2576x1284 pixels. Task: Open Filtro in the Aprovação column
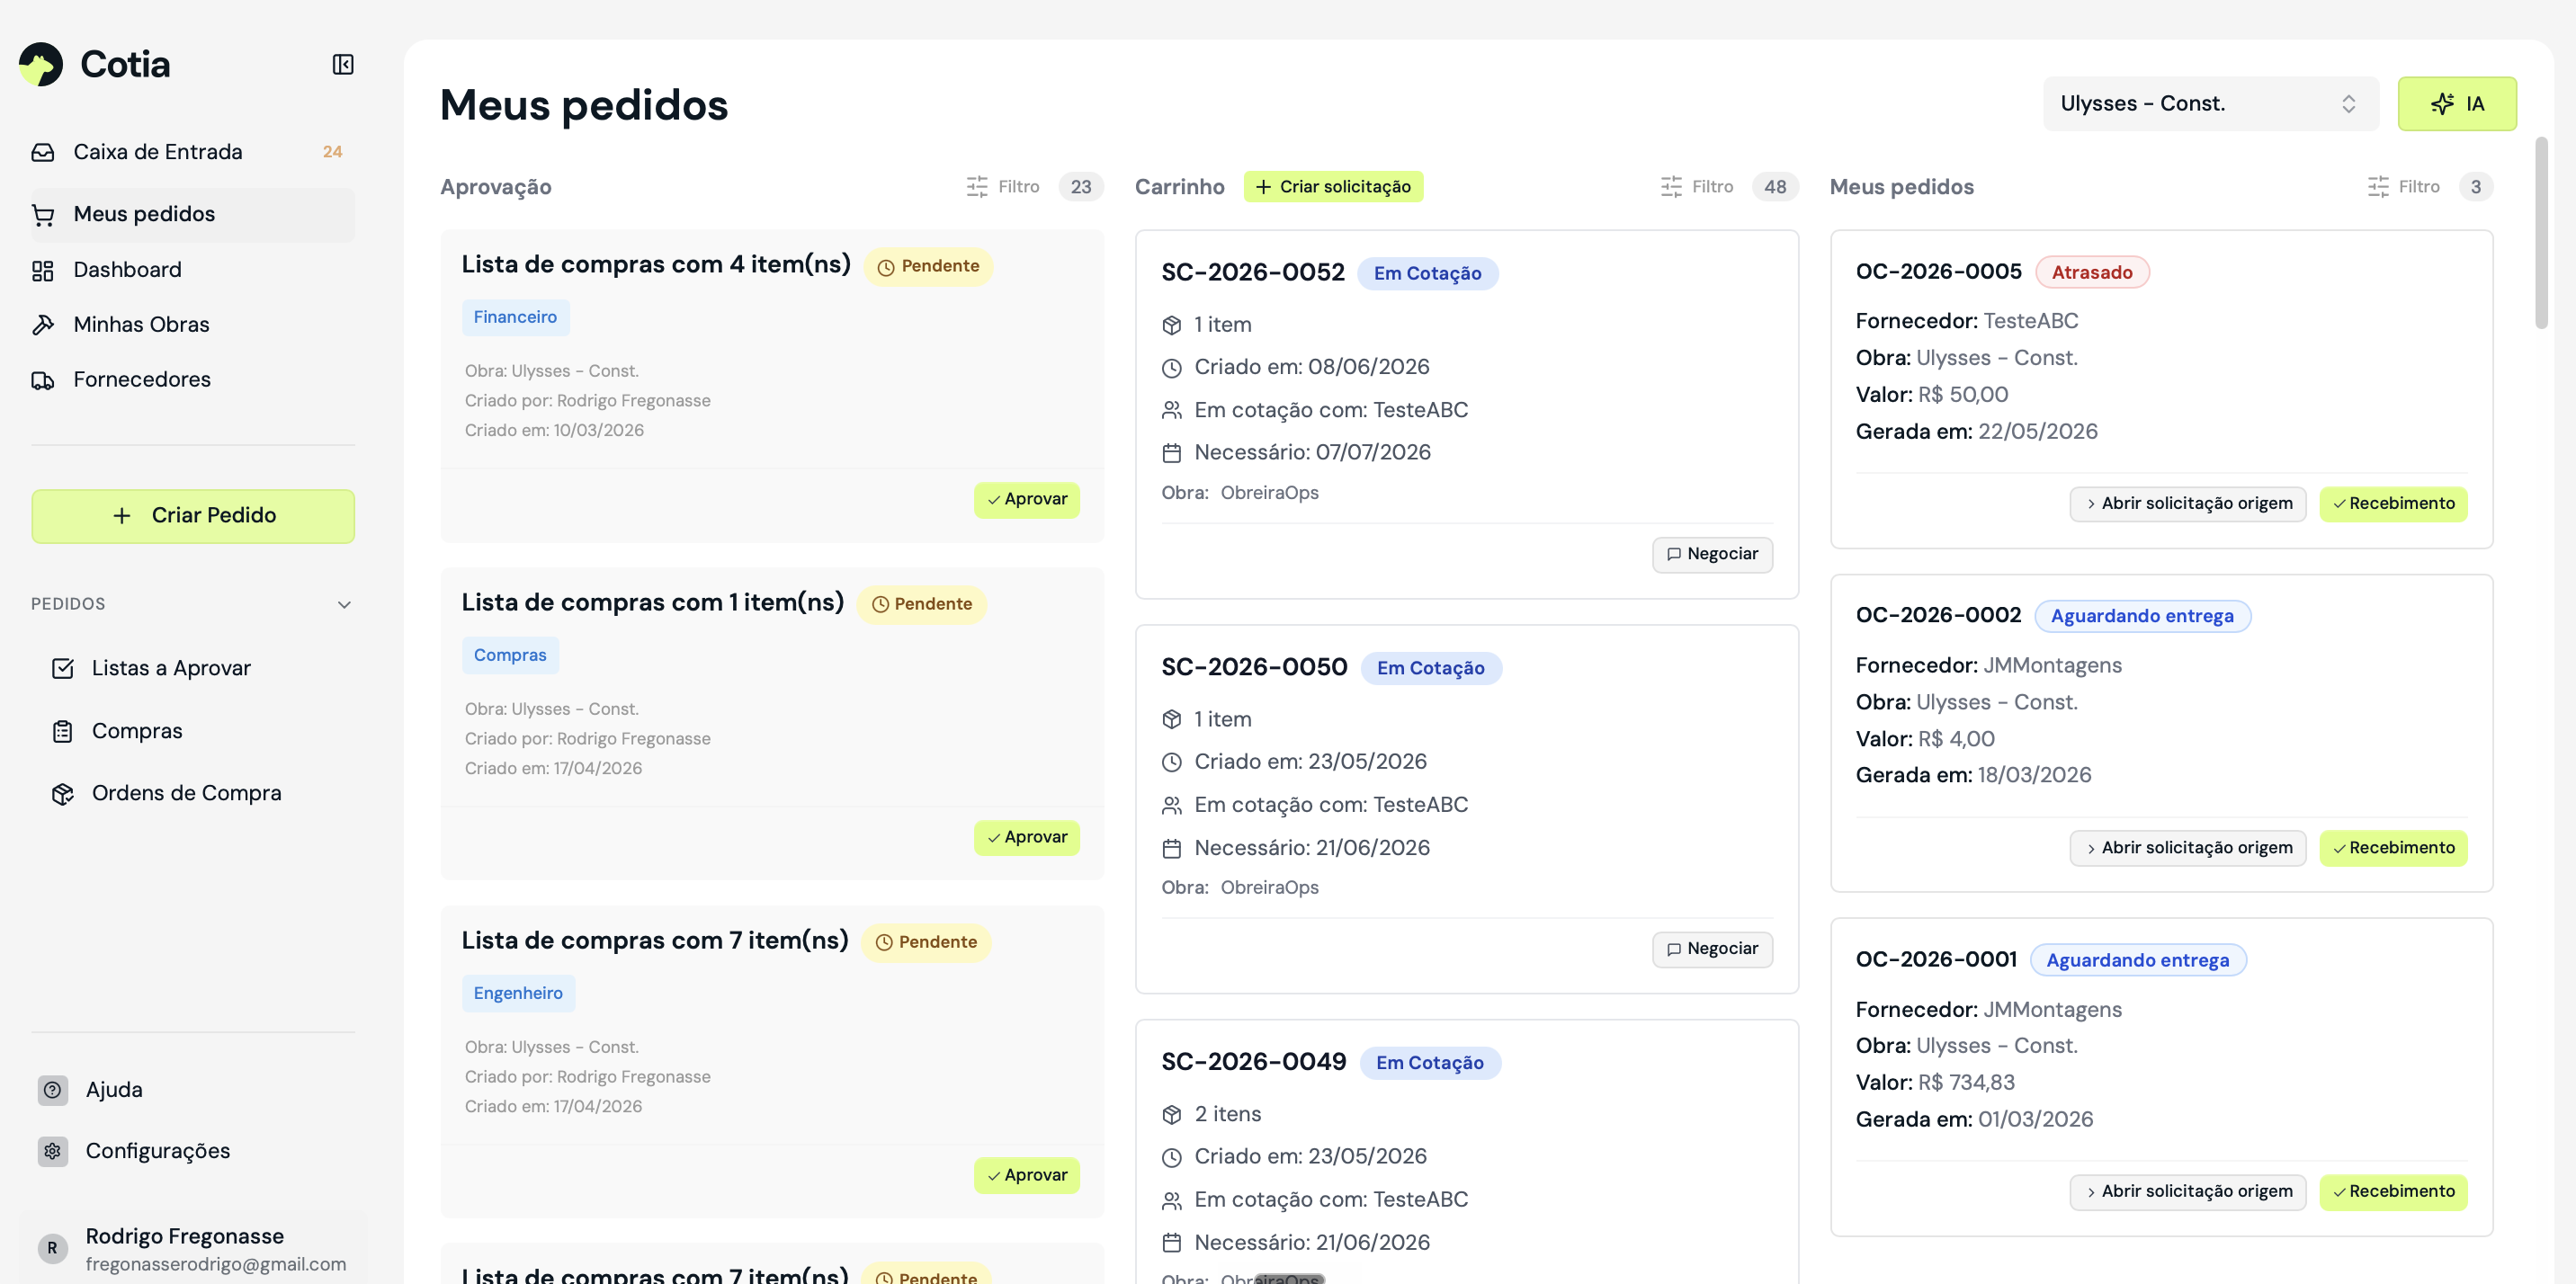tap(1003, 187)
